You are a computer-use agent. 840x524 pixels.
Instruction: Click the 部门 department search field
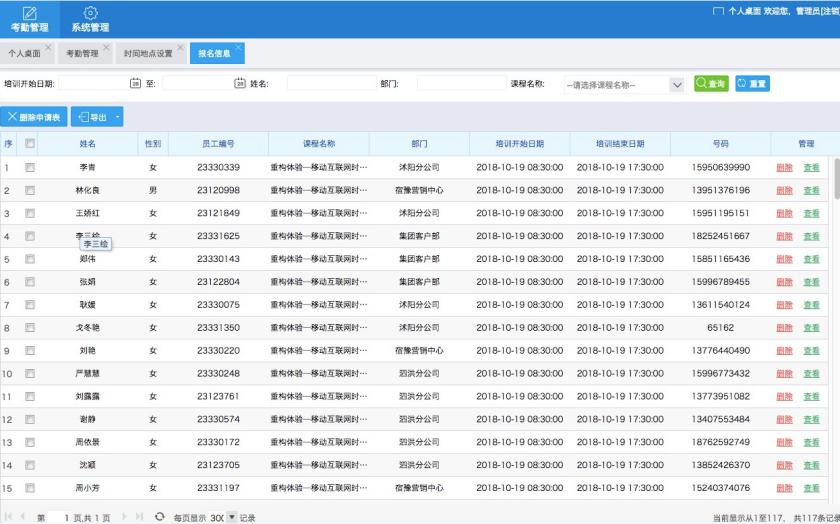(461, 83)
